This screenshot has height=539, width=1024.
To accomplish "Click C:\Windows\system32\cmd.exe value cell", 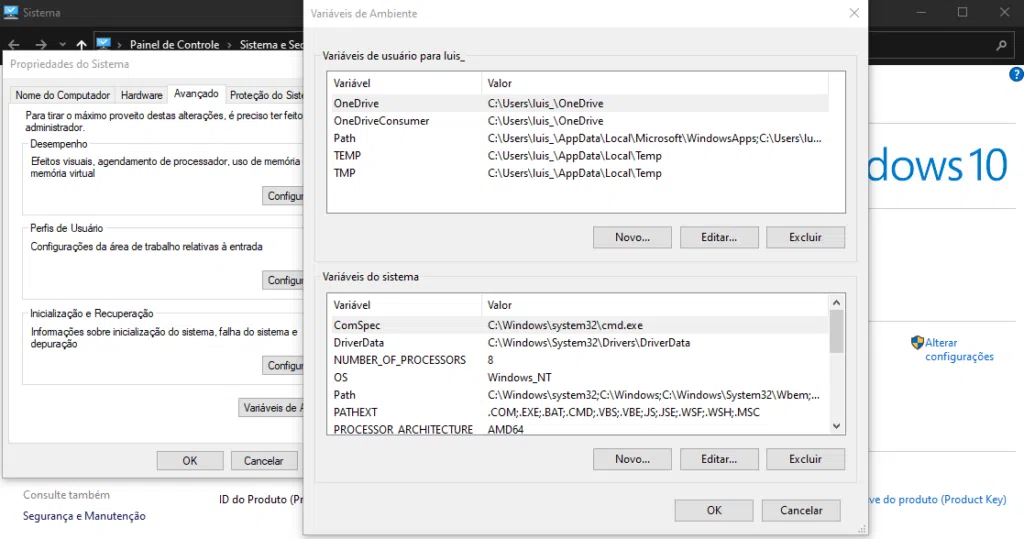I will [565, 325].
